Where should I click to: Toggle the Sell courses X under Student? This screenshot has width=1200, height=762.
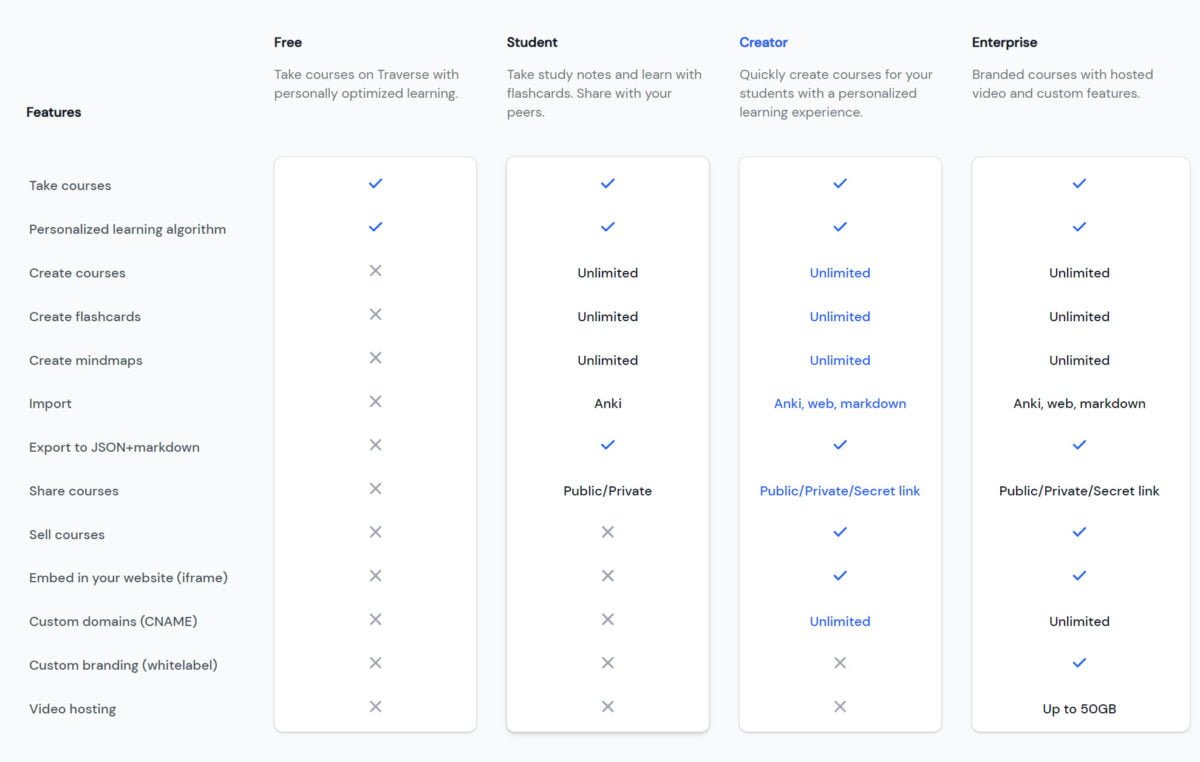point(607,532)
